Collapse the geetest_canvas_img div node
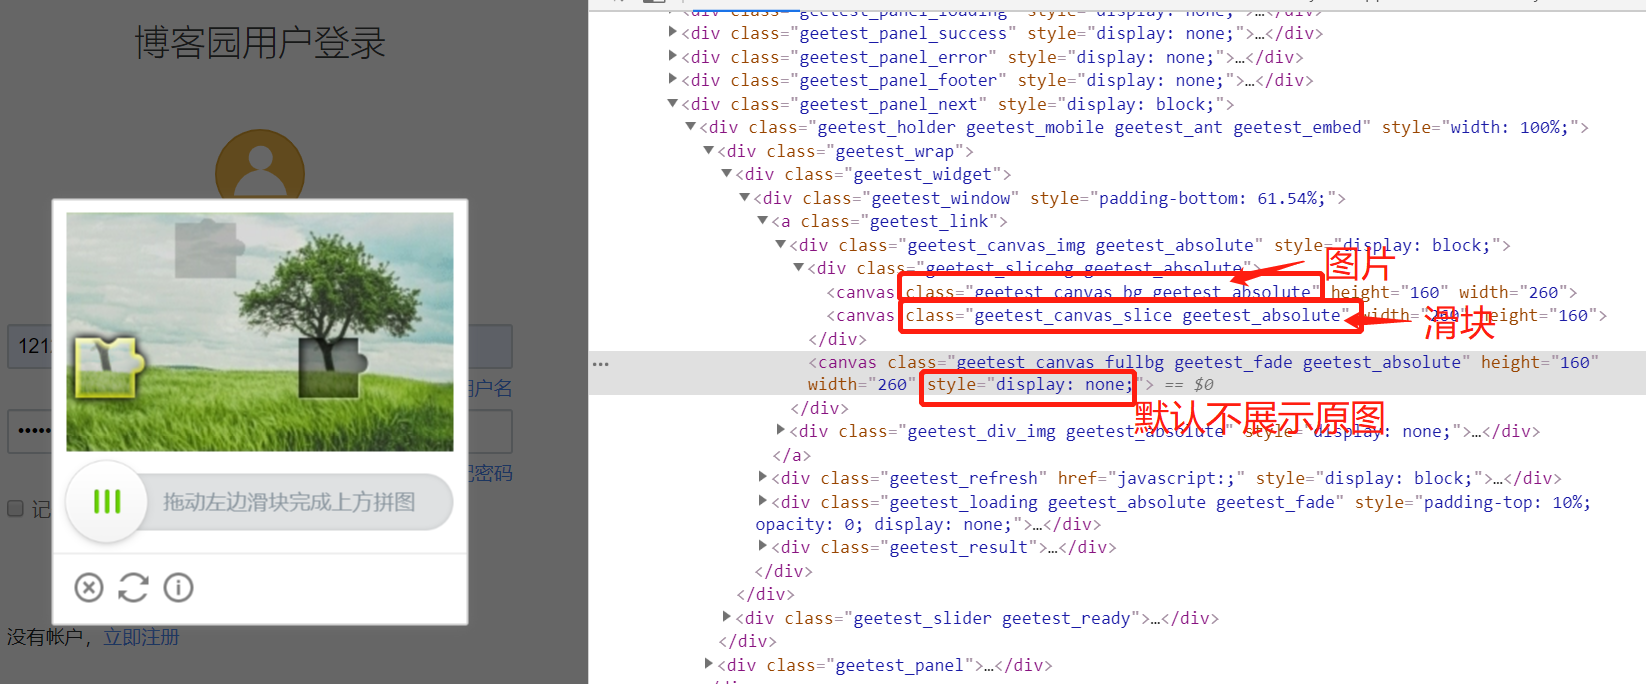Image resolution: width=1646 pixels, height=684 pixels. pyautogui.click(x=781, y=243)
